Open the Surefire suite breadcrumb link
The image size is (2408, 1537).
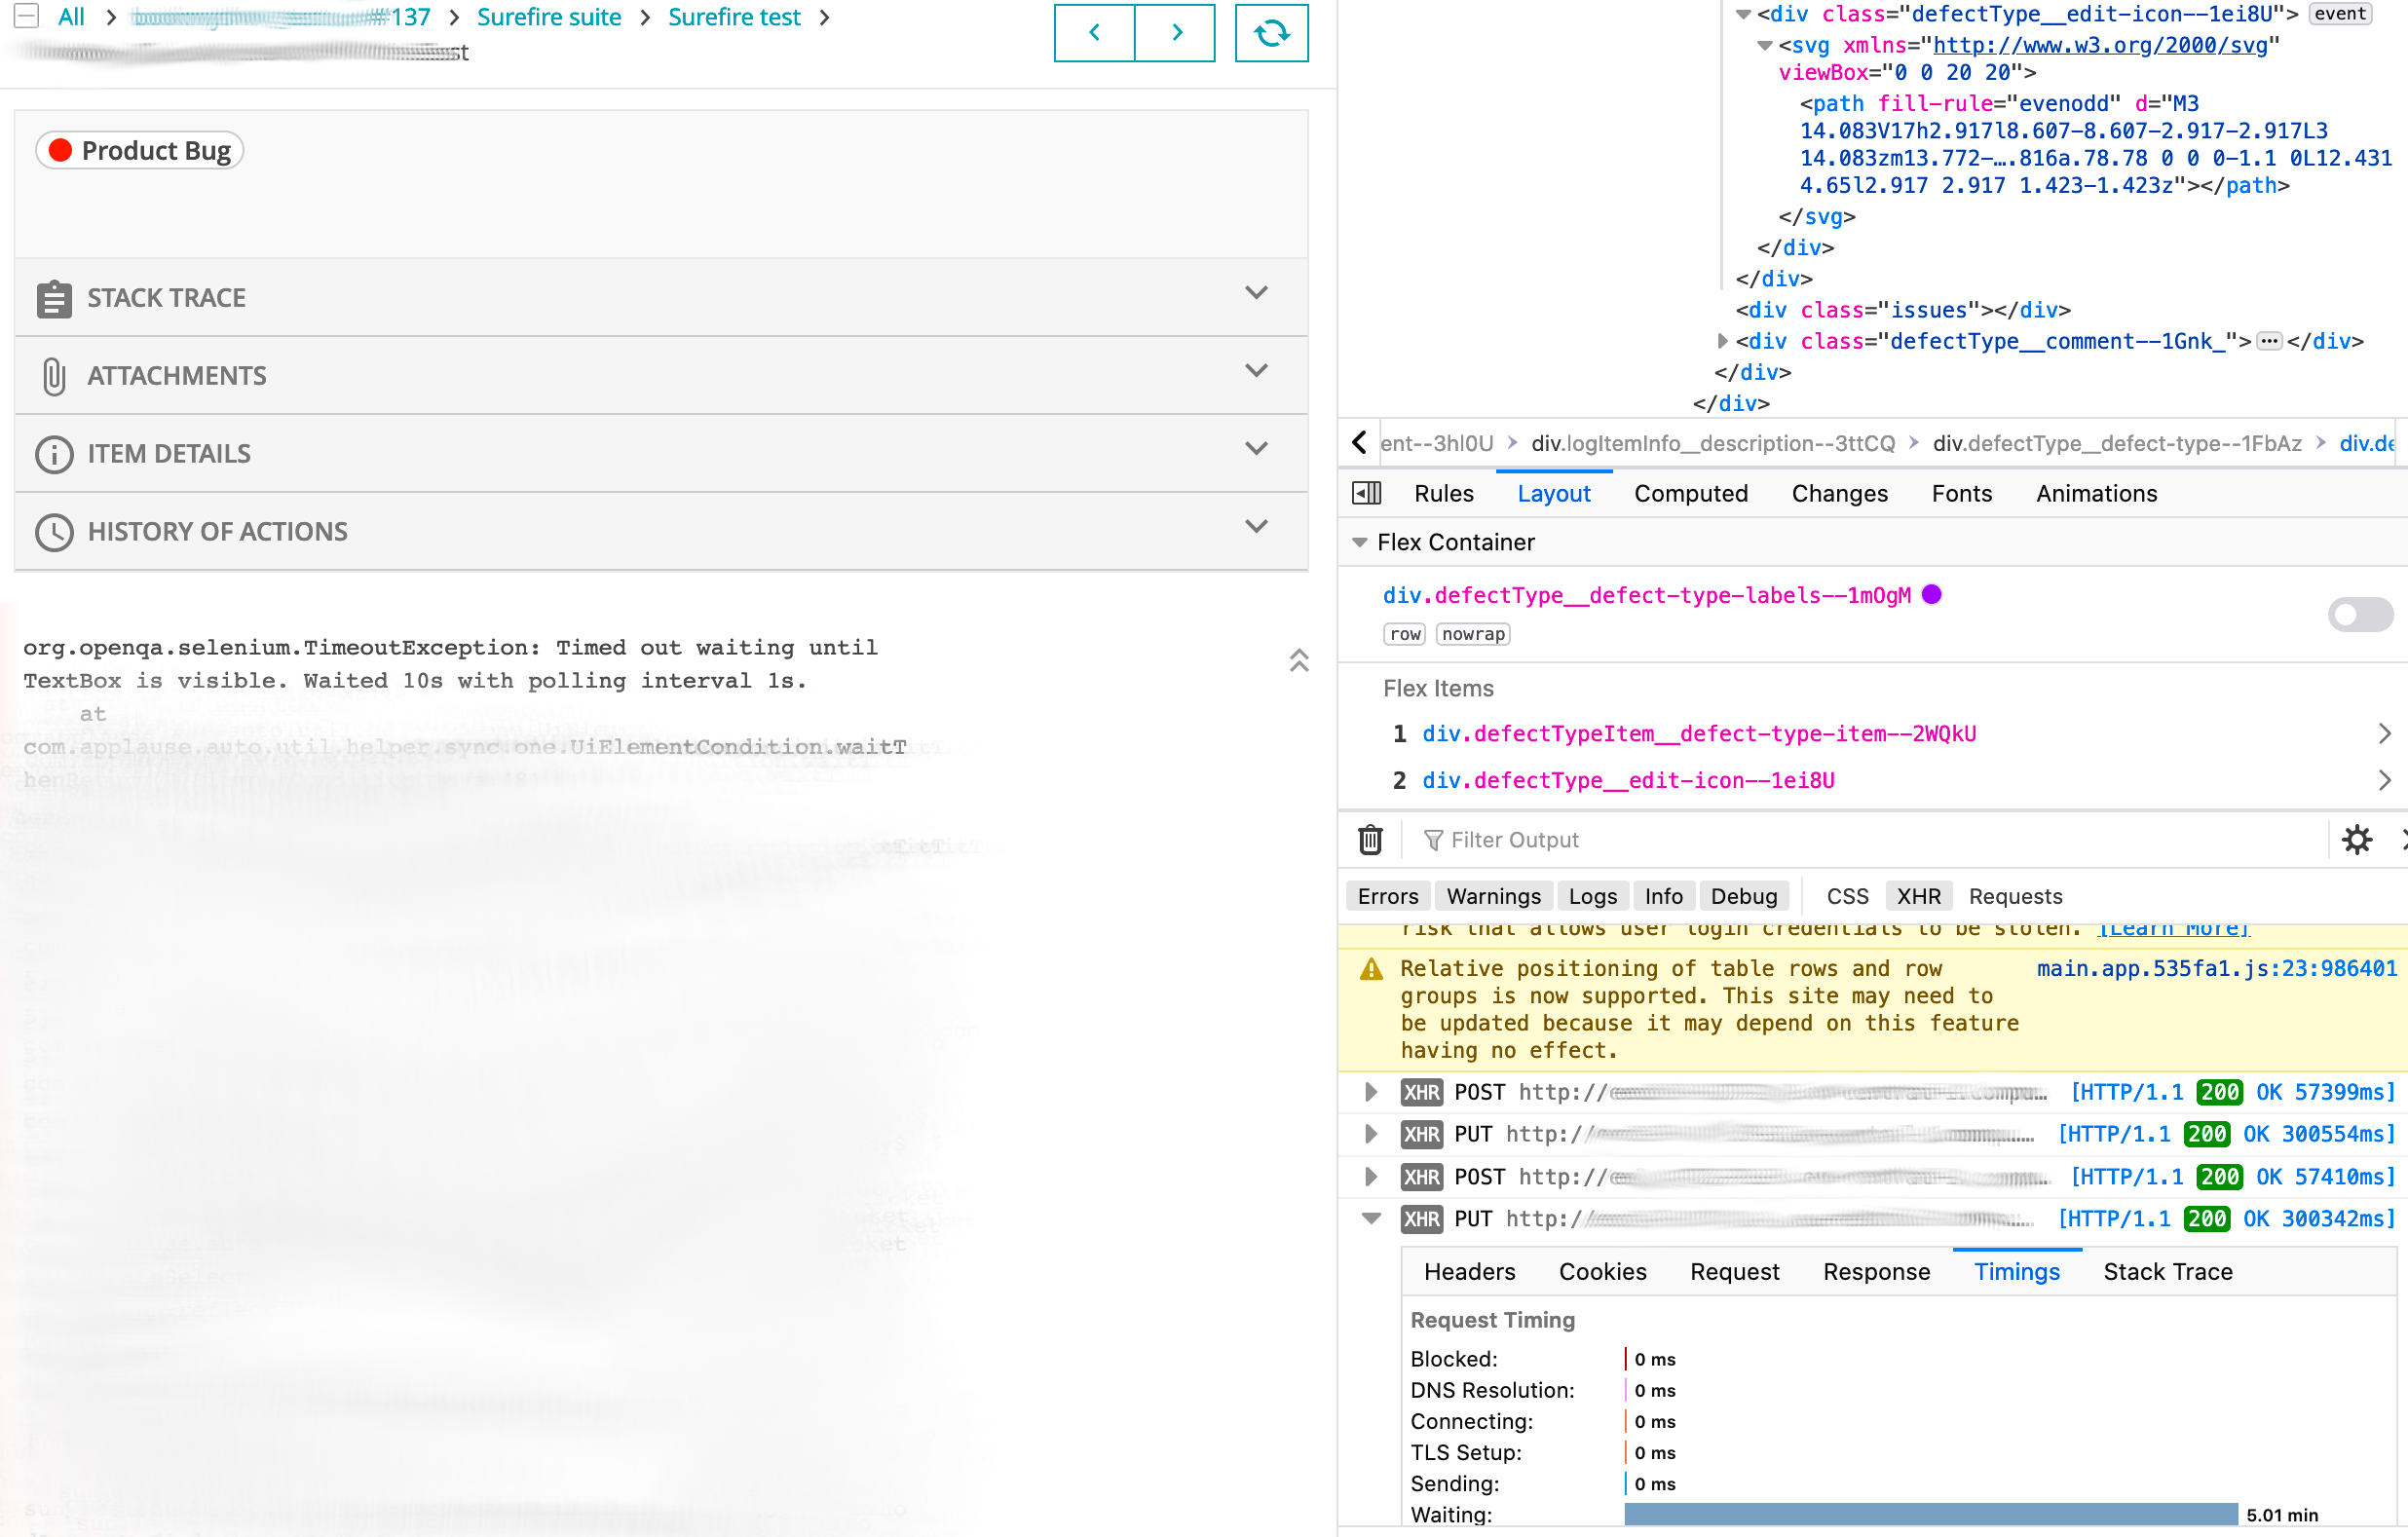(548, 16)
